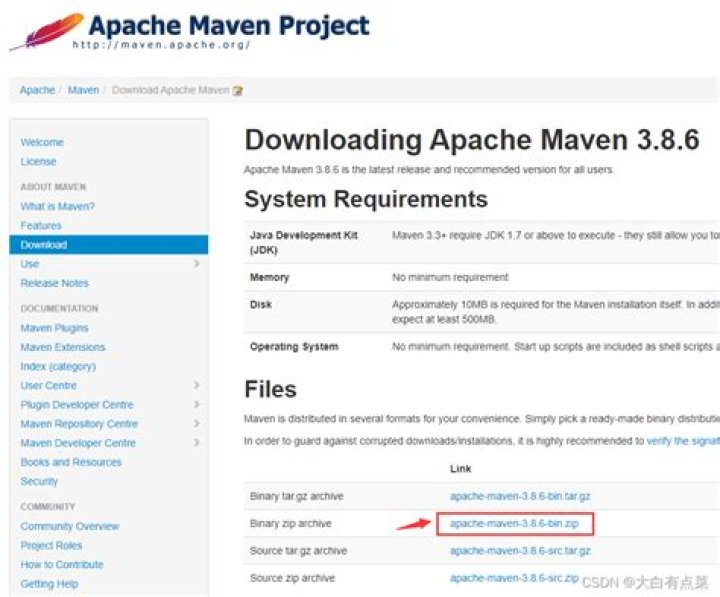The height and width of the screenshot is (597, 720).
Task: Click the Disk row label
Action: (260, 304)
